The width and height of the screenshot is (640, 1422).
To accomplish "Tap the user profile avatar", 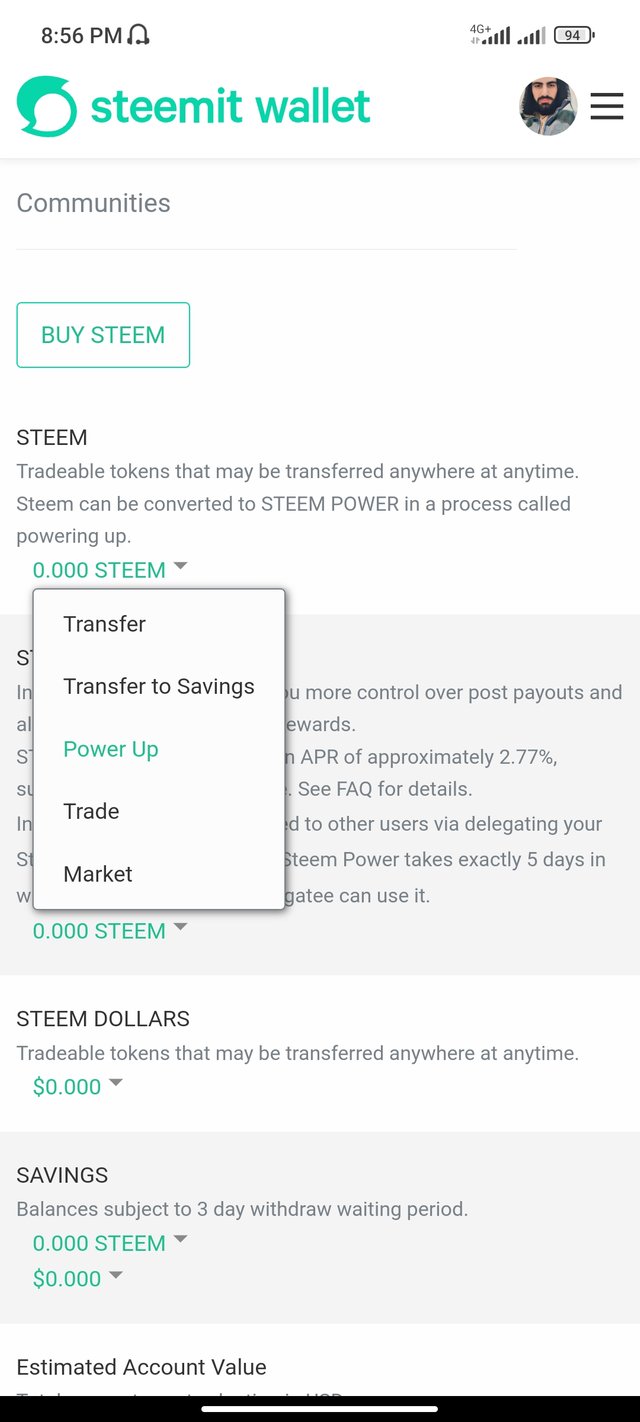I will (x=548, y=106).
